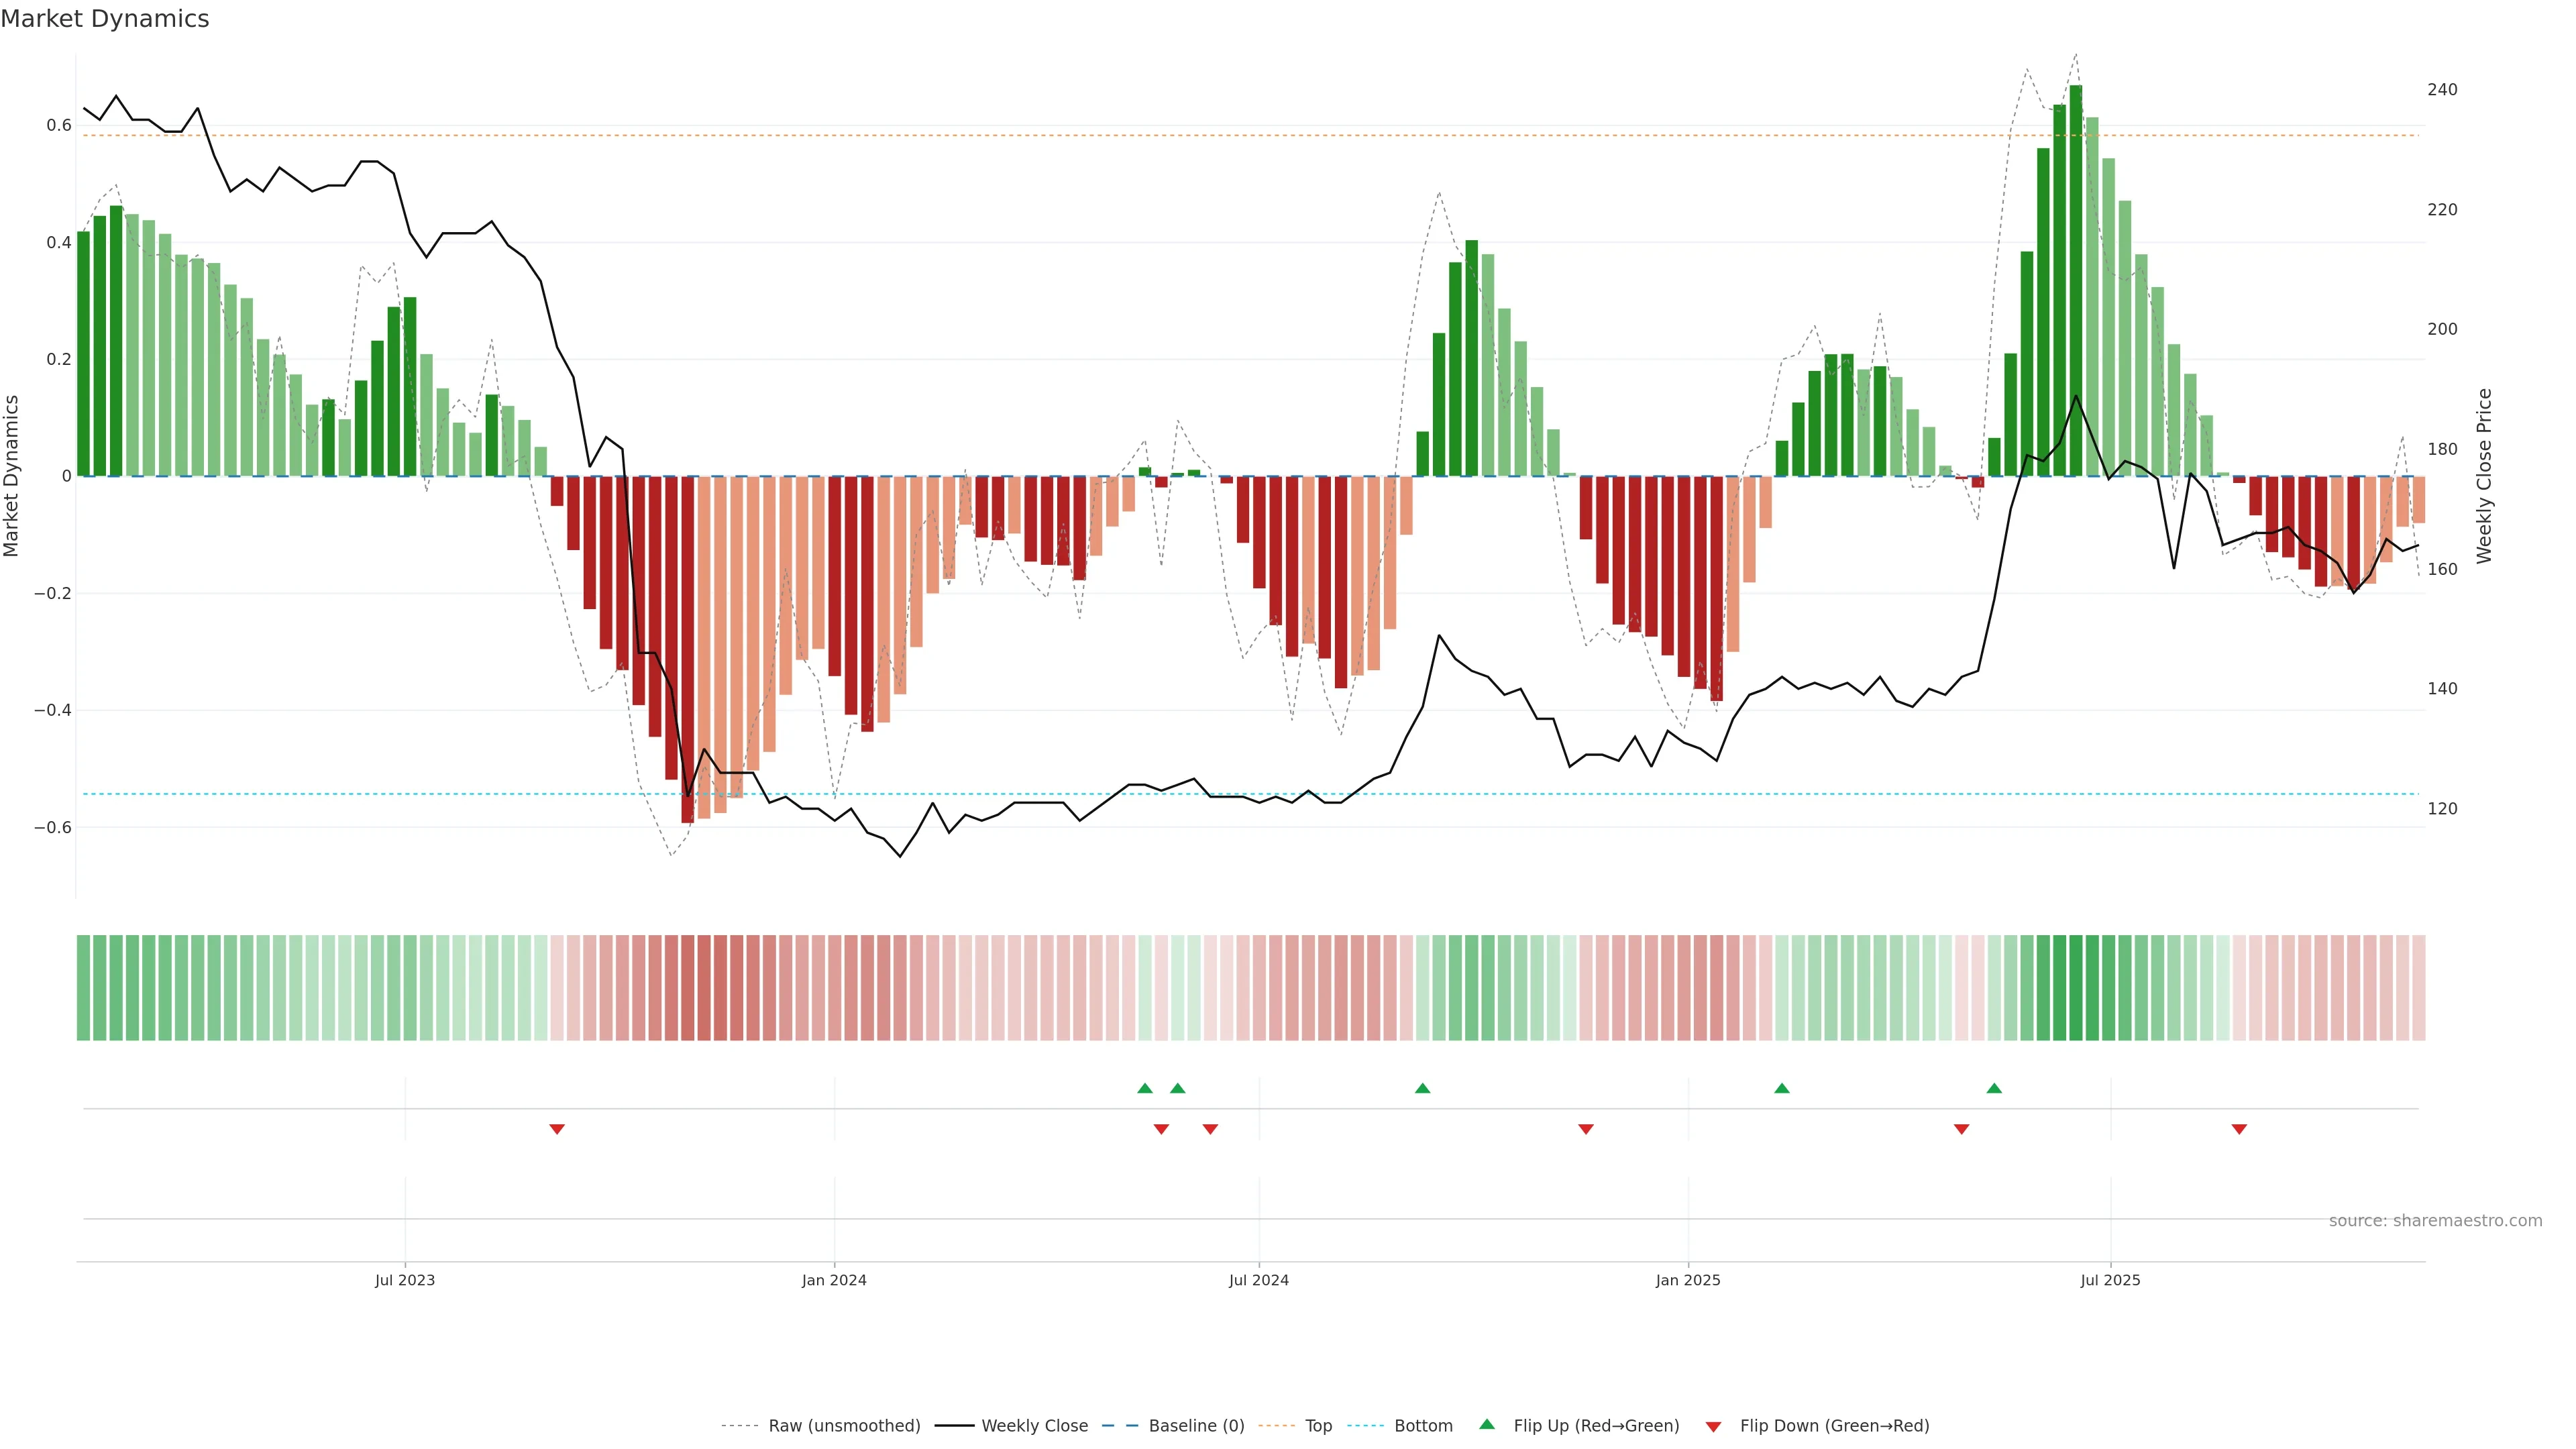Click the Jan 2024 x-axis label
Screen dimensions: 2576x1449
(834, 1280)
